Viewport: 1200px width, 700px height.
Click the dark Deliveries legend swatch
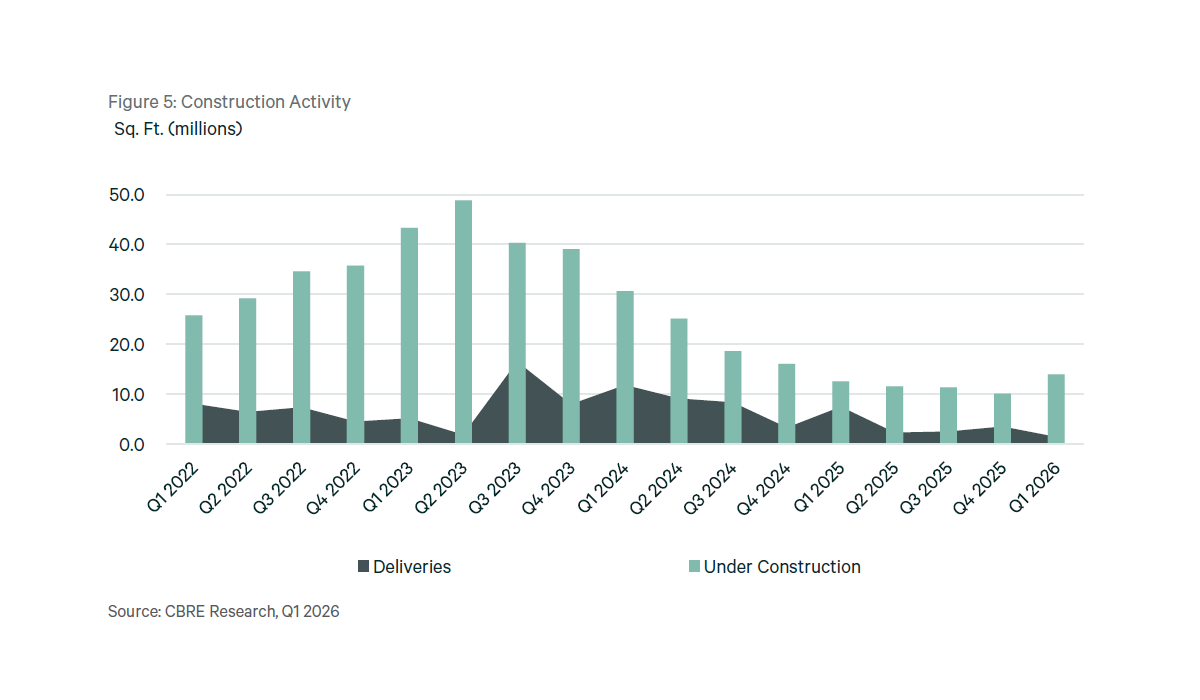364,567
